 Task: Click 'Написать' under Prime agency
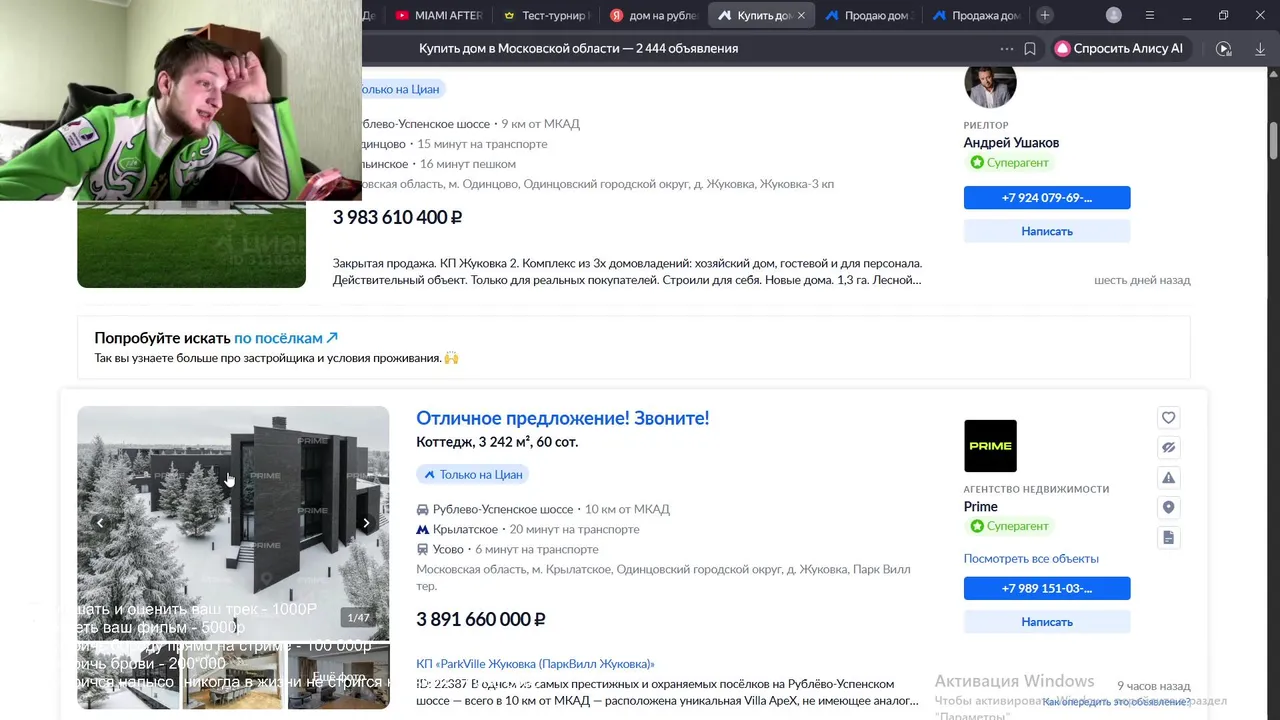click(x=1047, y=622)
